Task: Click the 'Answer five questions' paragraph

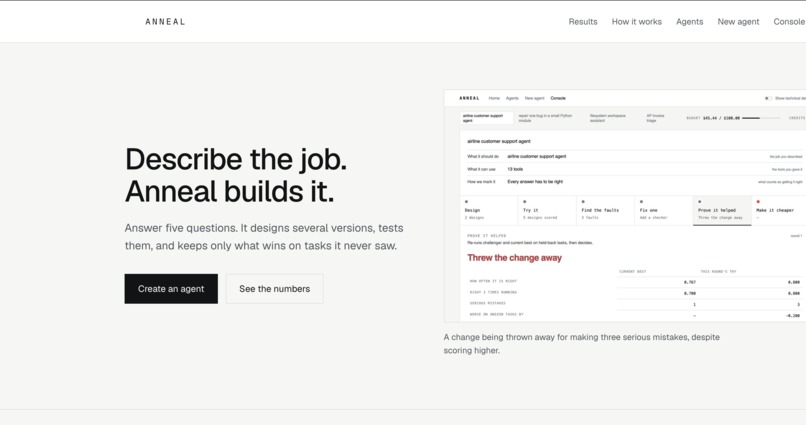Action: pyautogui.click(x=264, y=237)
